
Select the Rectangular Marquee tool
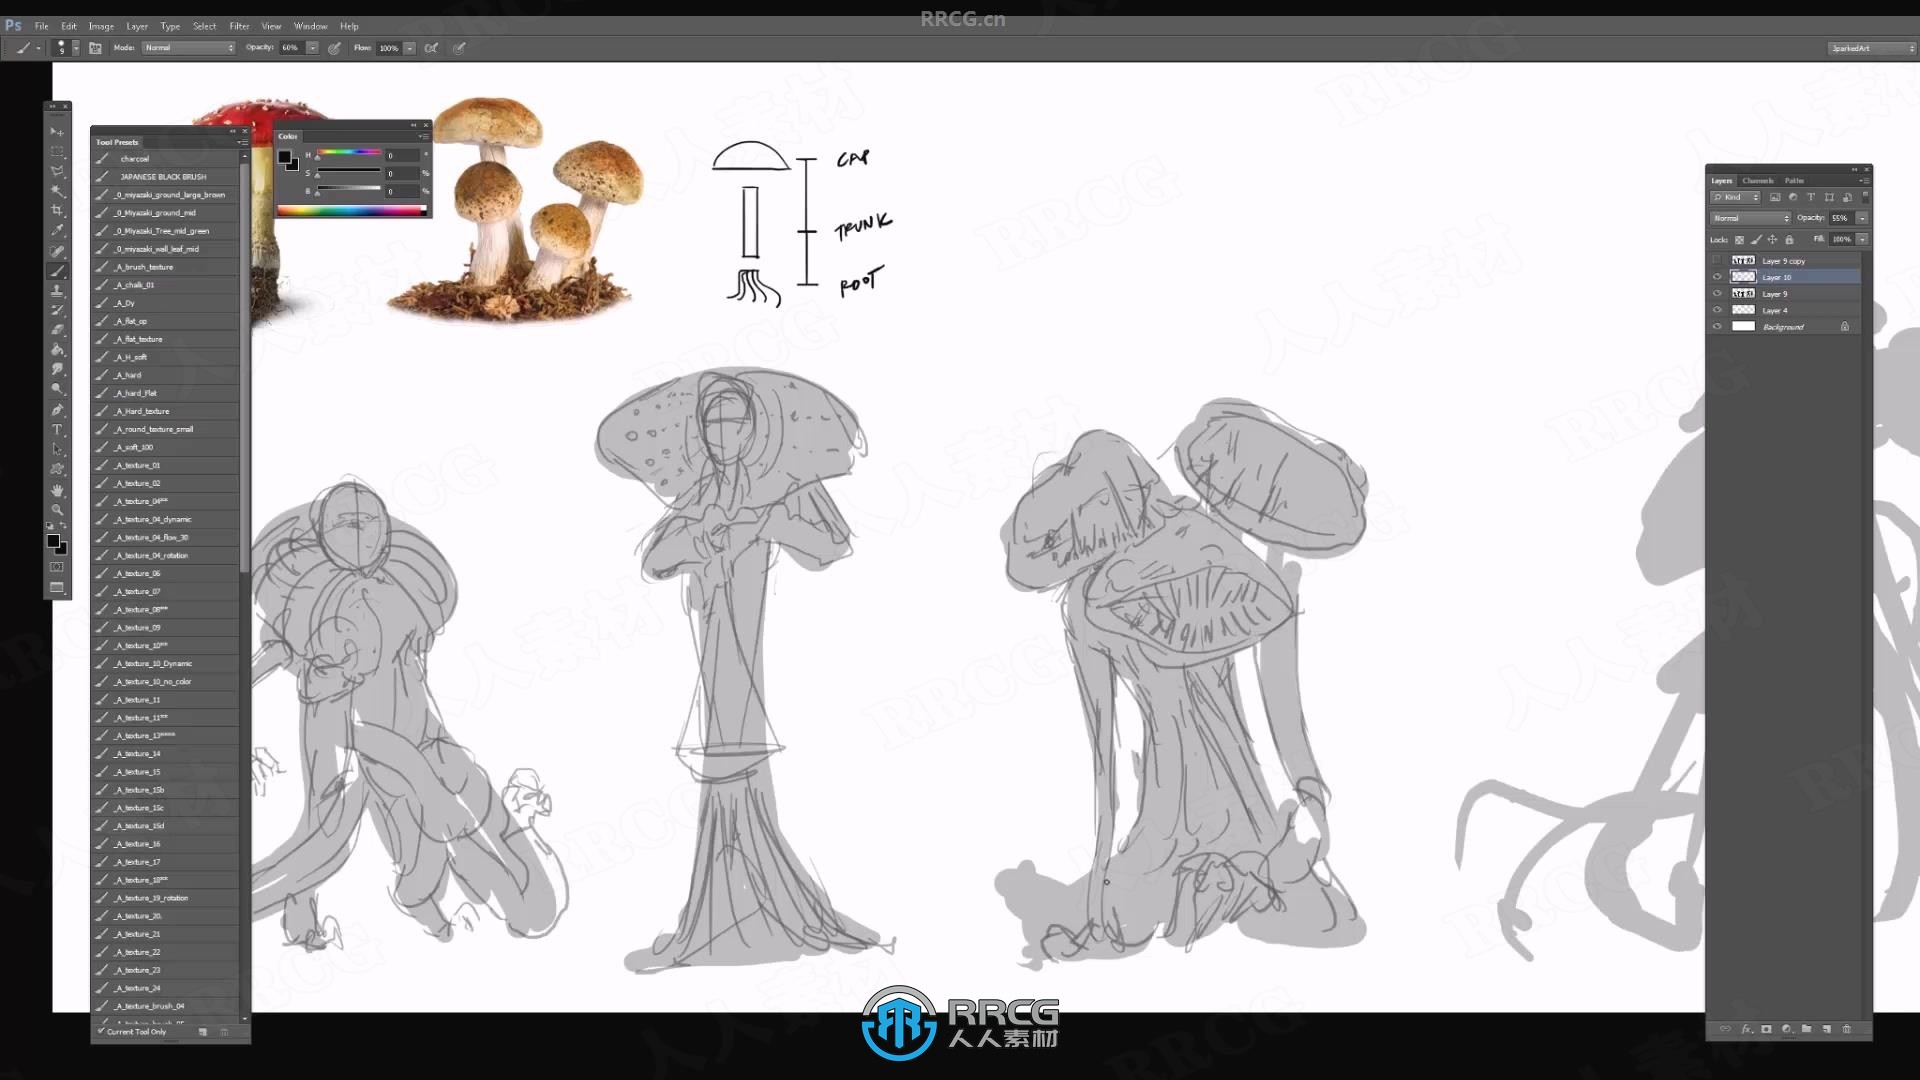pyautogui.click(x=57, y=152)
